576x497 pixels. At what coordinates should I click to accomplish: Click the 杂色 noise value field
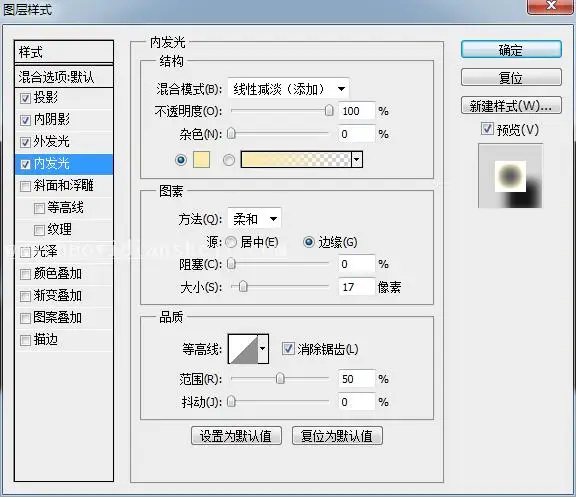click(x=357, y=134)
